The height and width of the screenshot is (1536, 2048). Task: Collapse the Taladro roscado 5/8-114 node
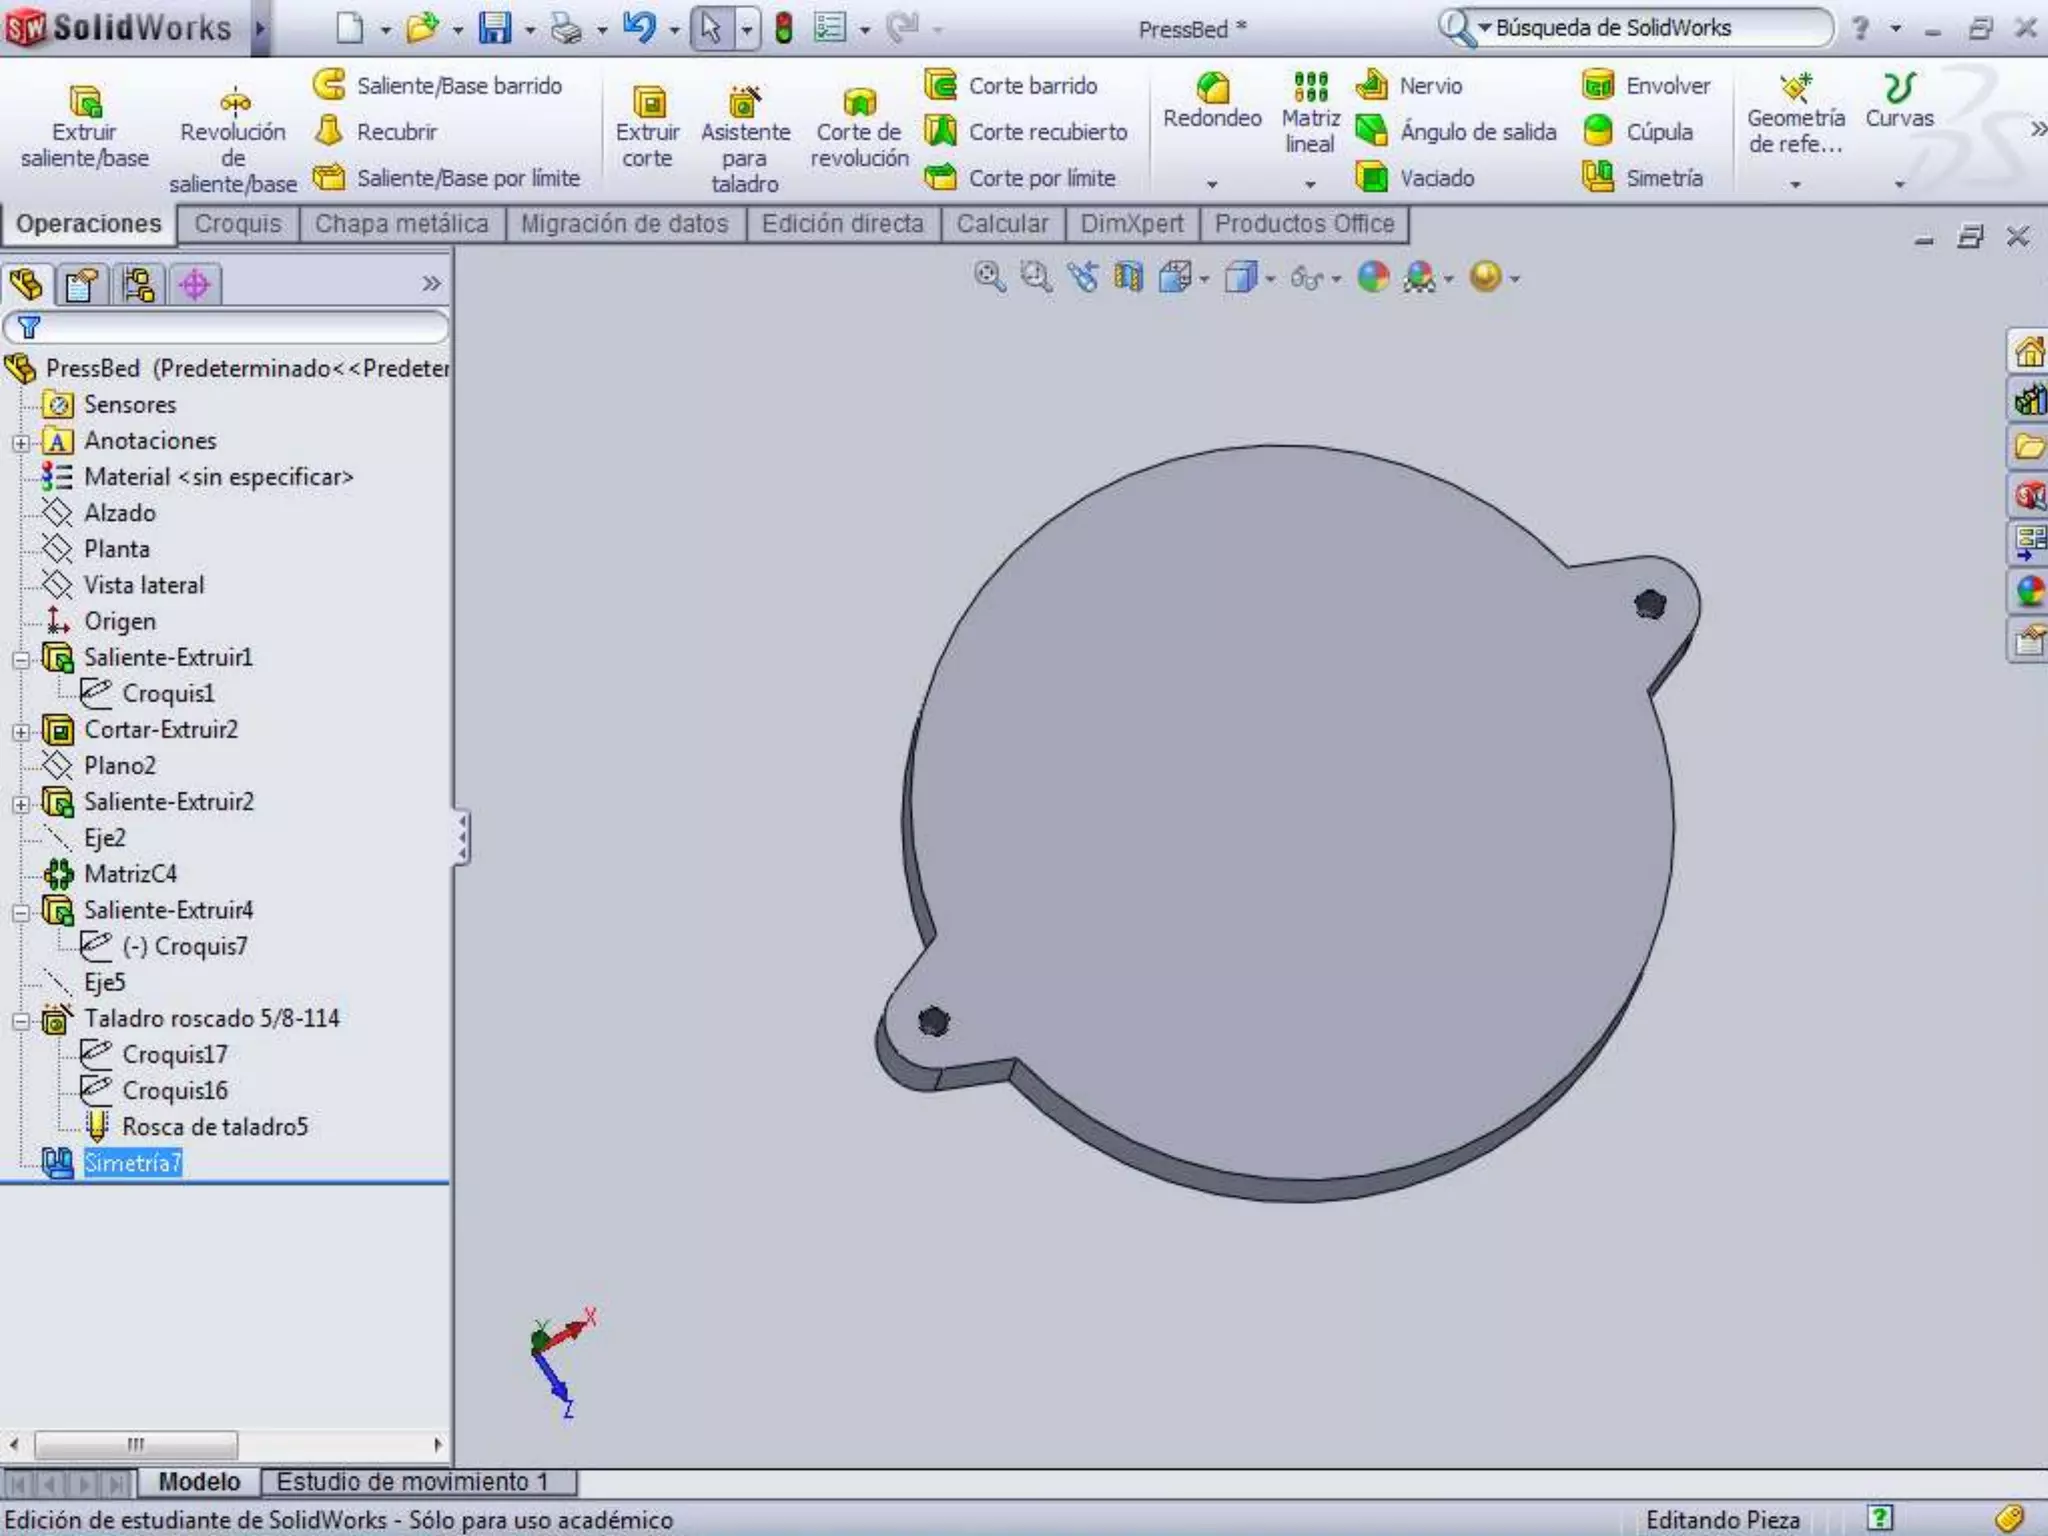pyautogui.click(x=20, y=1020)
